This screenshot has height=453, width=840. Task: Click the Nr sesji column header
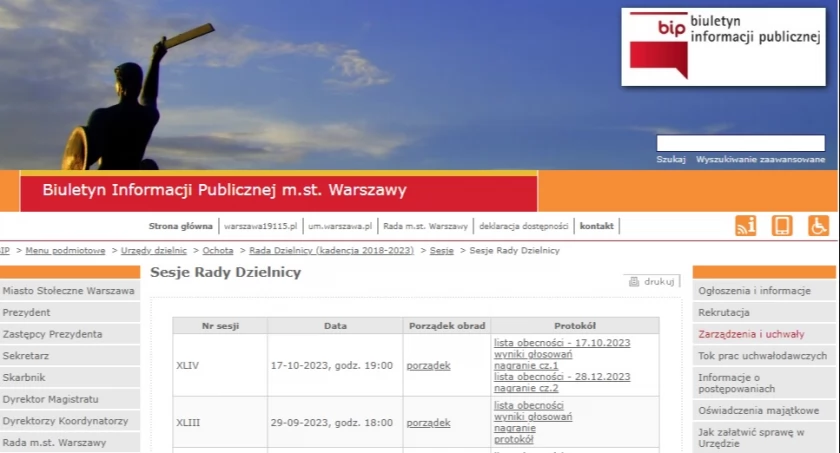tap(220, 326)
